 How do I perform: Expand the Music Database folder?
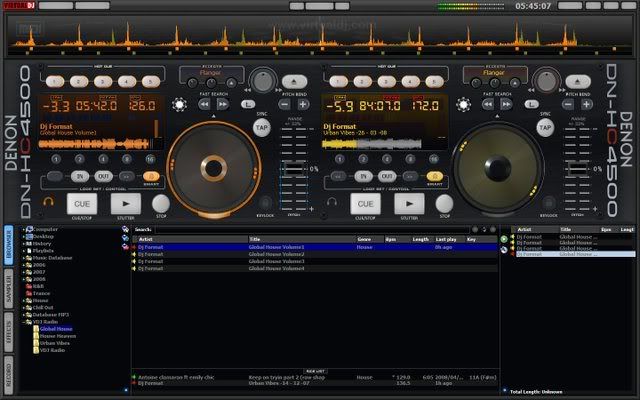pos(24,258)
